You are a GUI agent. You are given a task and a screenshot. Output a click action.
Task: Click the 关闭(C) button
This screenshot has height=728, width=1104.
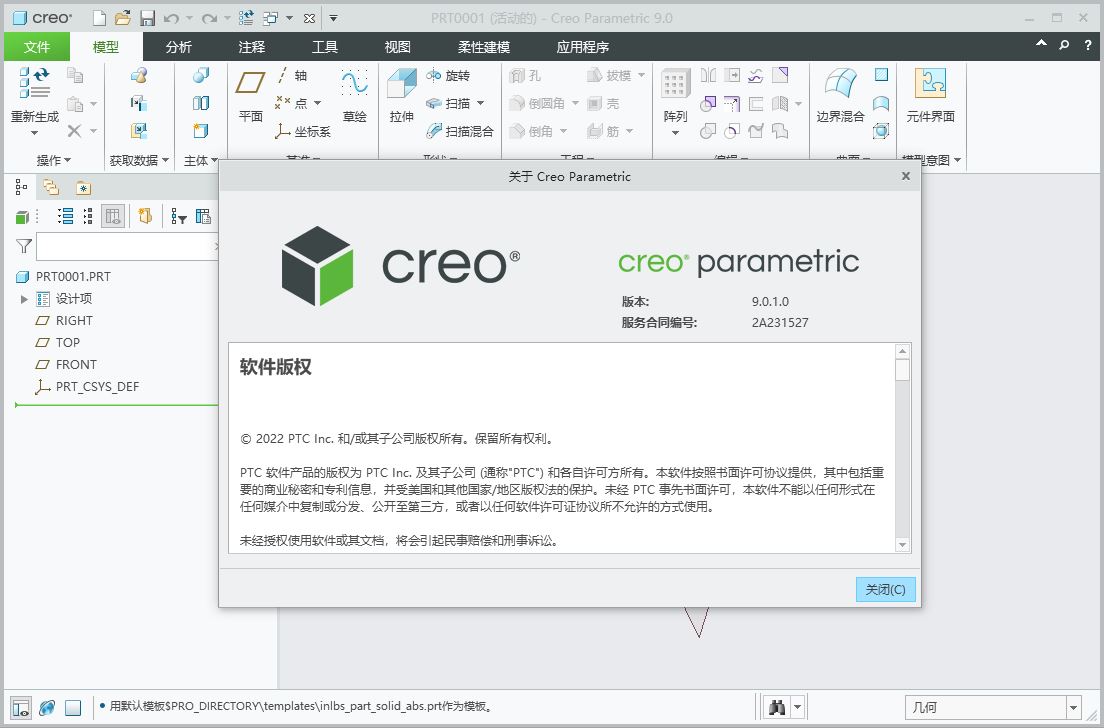(x=884, y=589)
